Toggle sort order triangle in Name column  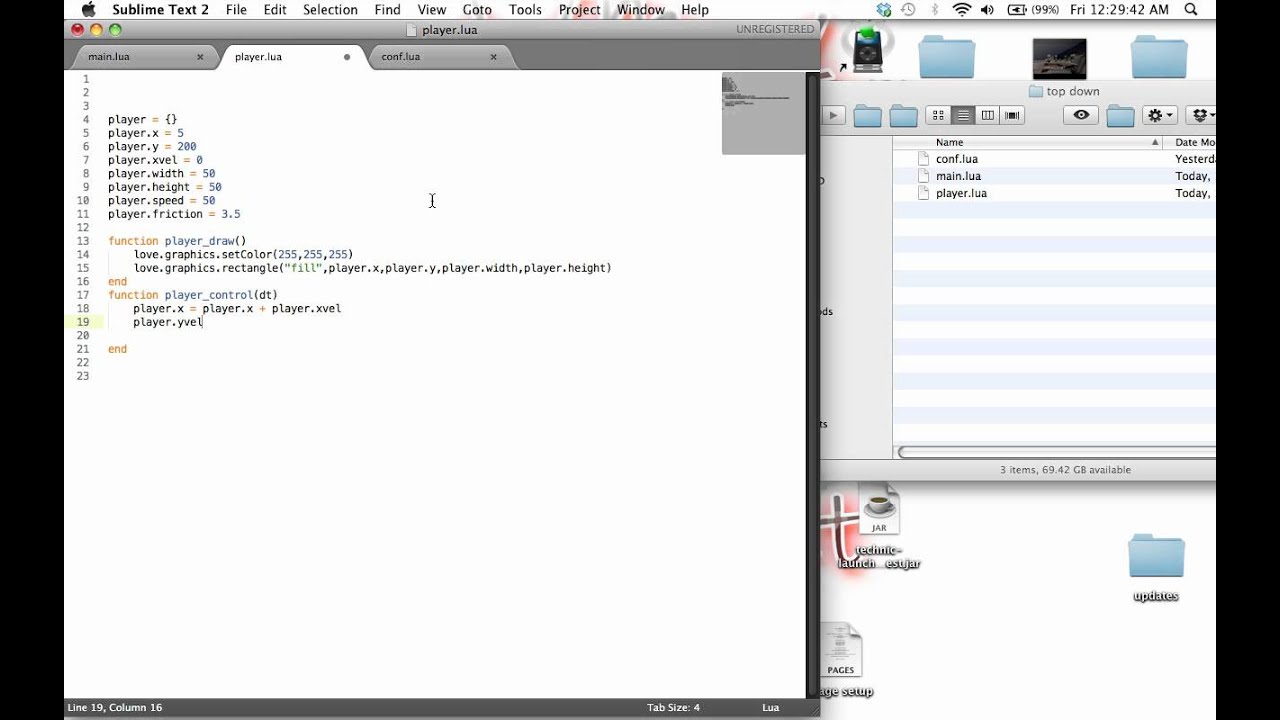click(1156, 142)
